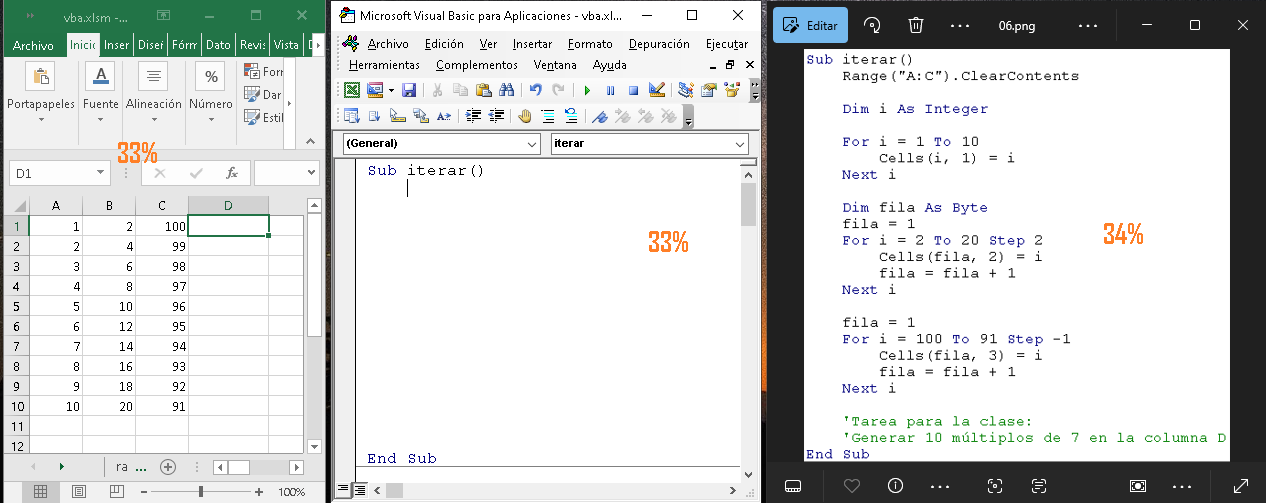
Task: Toggle design mode icon in VBA toolbar
Action: 657,90
